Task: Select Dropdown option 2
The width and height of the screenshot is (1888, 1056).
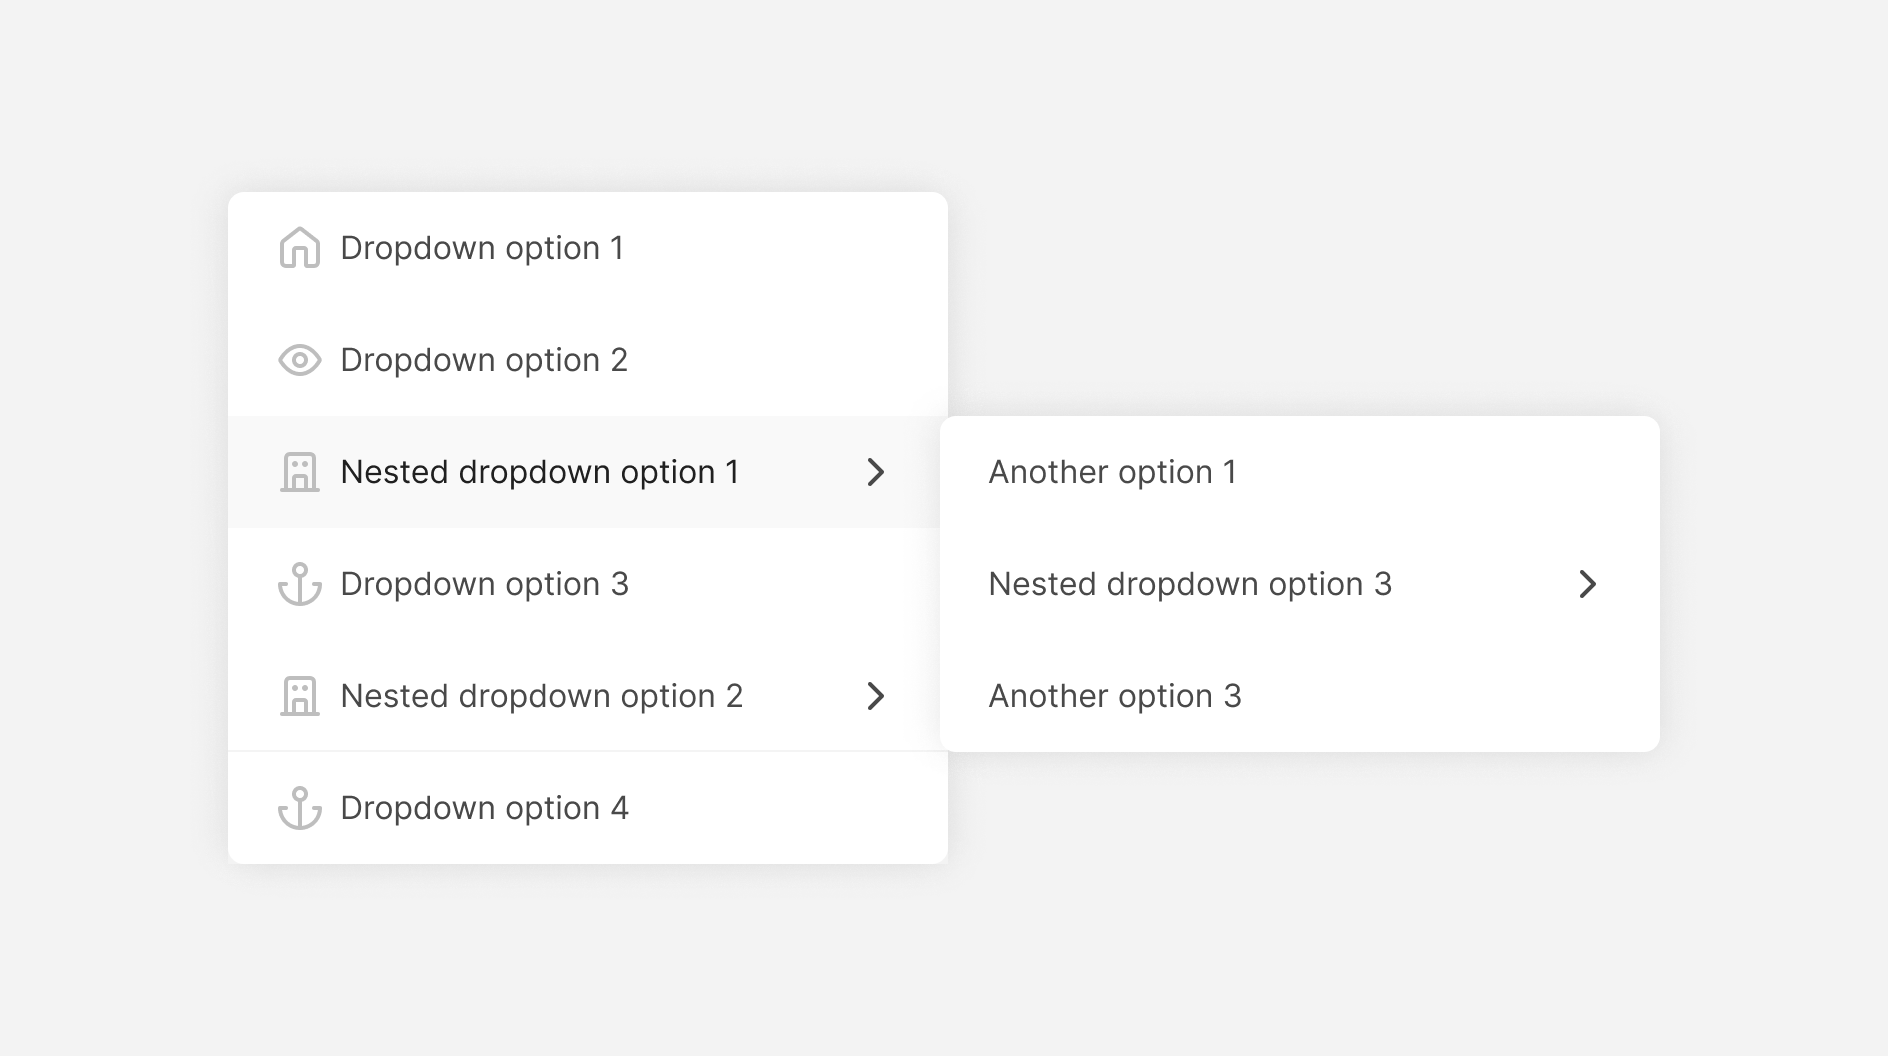Action: (484, 360)
